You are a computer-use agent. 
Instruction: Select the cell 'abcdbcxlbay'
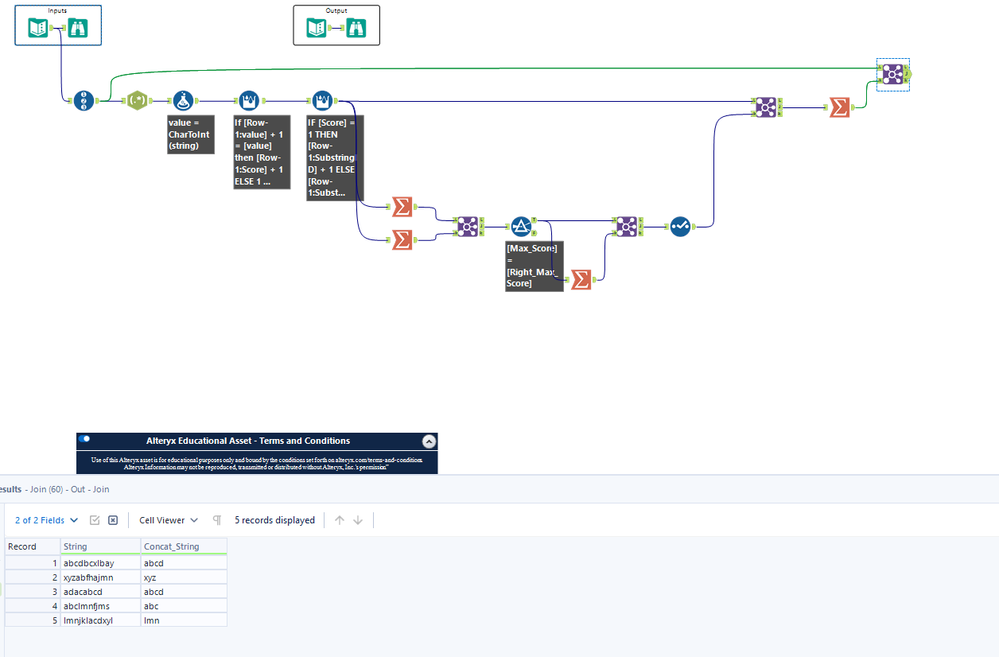(101, 563)
